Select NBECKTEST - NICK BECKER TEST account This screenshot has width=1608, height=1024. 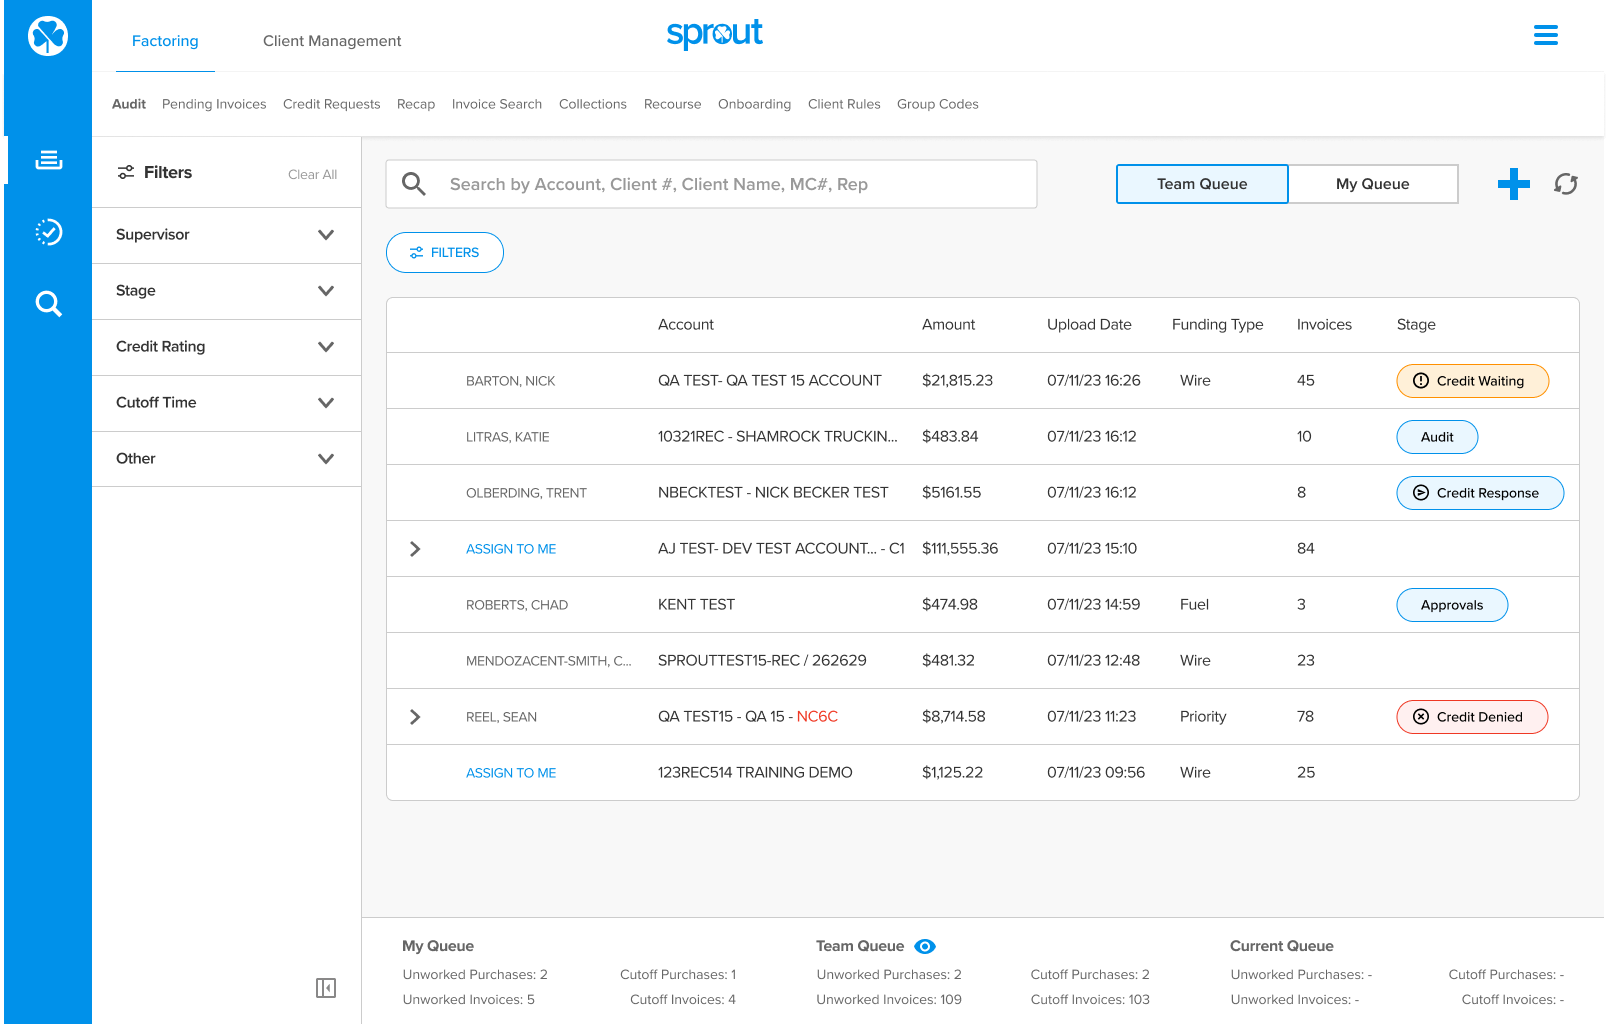click(773, 493)
